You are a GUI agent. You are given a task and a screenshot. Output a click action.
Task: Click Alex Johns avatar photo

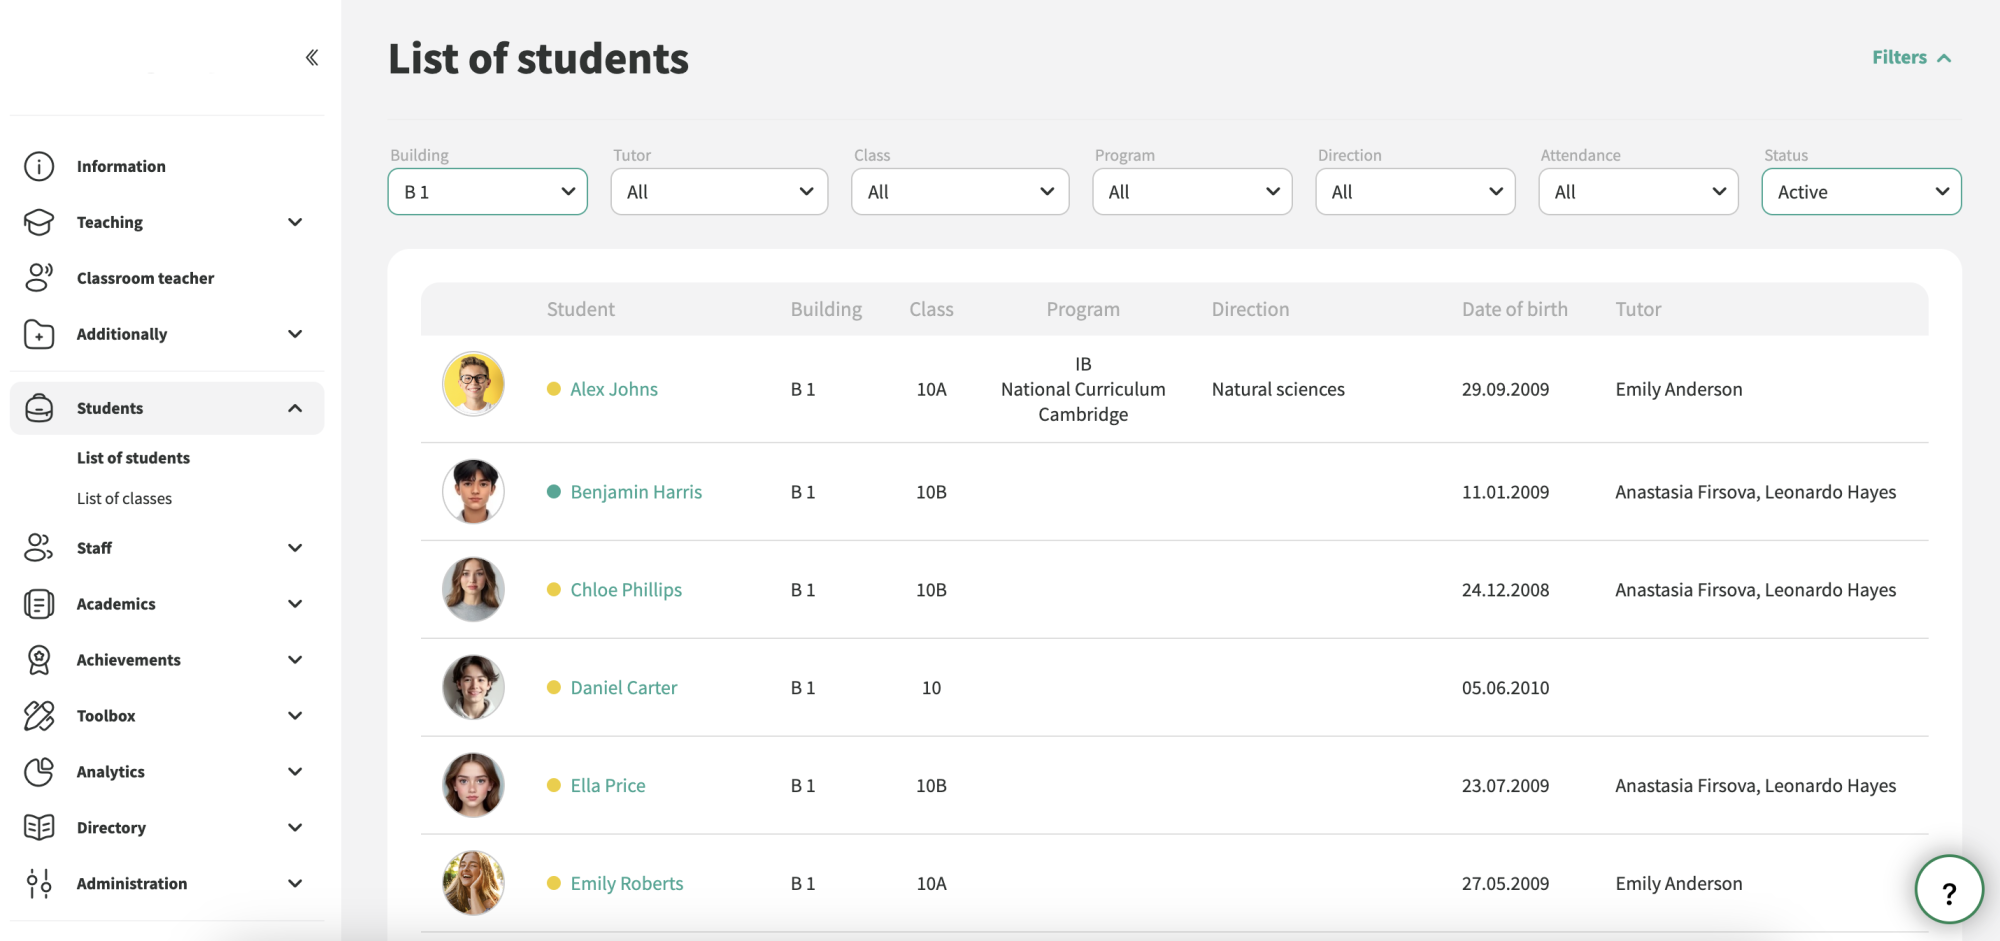pyautogui.click(x=473, y=384)
